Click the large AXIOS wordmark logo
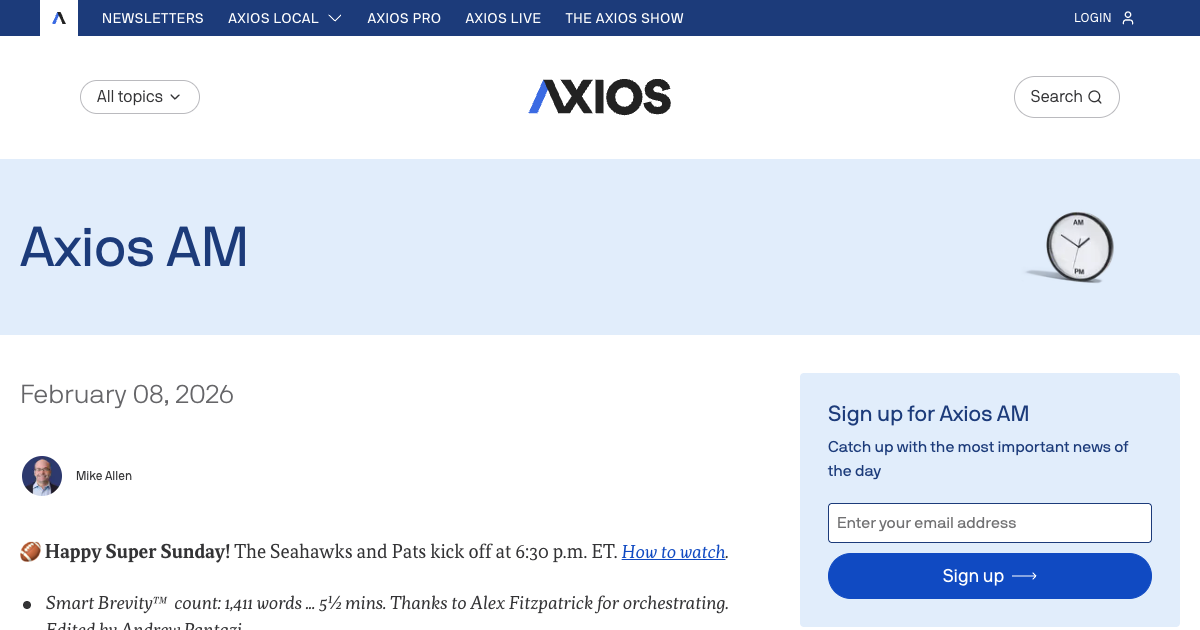The height and width of the screenshot is (630, 1200). coord(599,97)
